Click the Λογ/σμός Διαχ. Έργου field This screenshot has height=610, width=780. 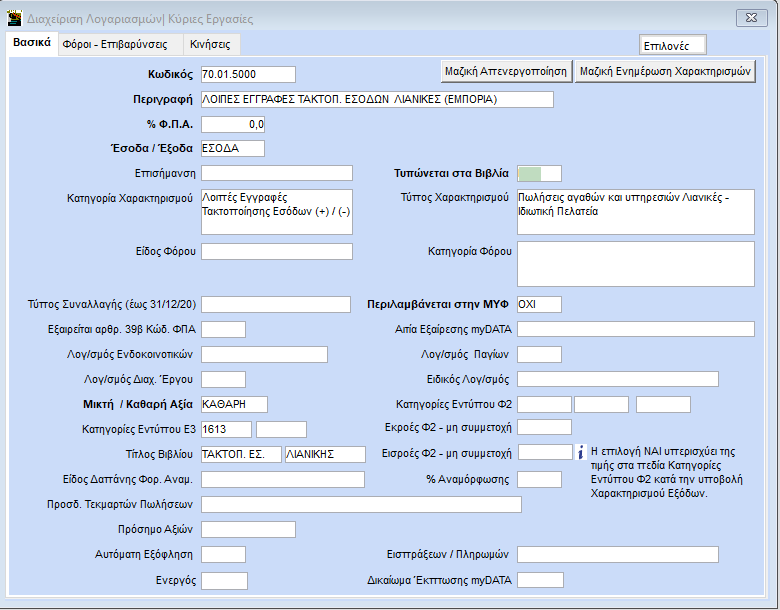223,379
